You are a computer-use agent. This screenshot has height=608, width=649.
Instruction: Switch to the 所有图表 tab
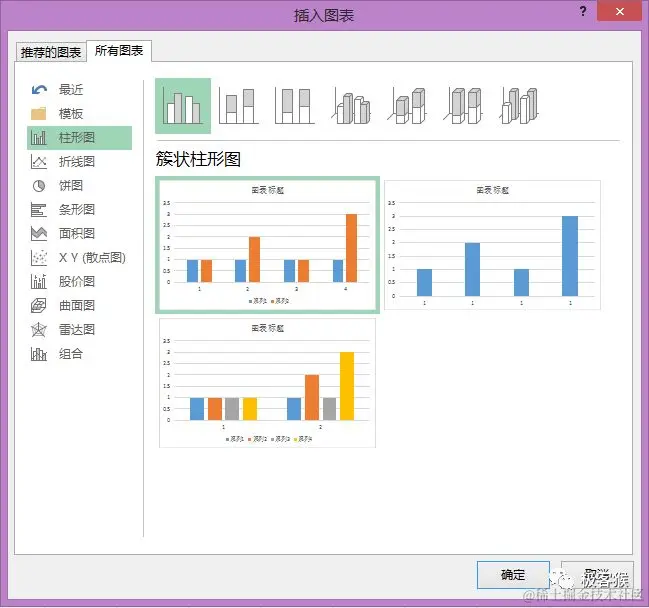click(119, 51)
